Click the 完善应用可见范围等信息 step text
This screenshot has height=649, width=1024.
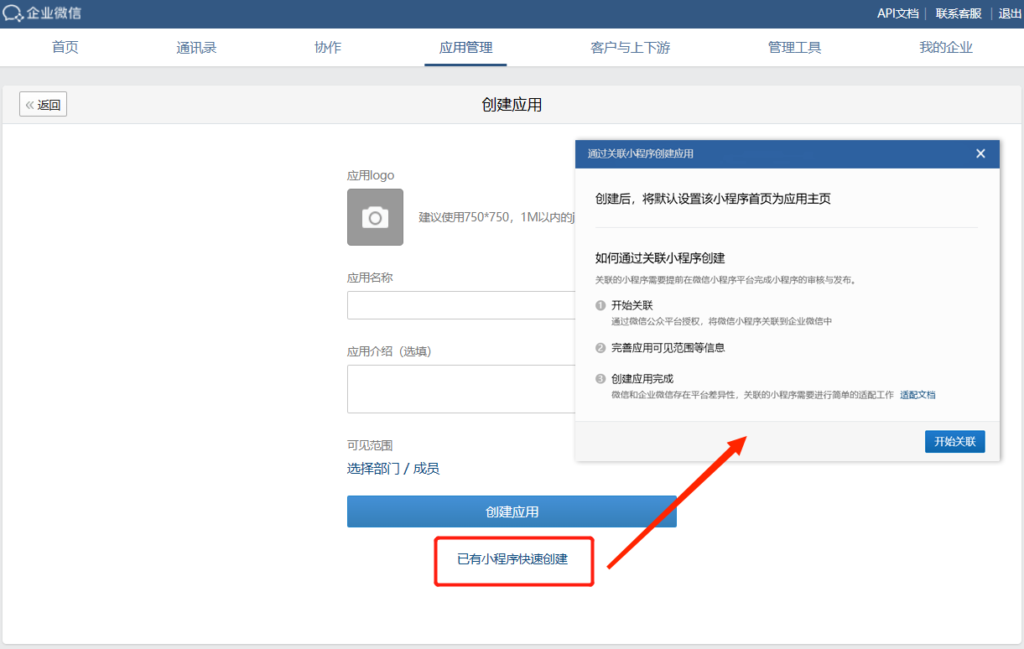coord(667,347)
